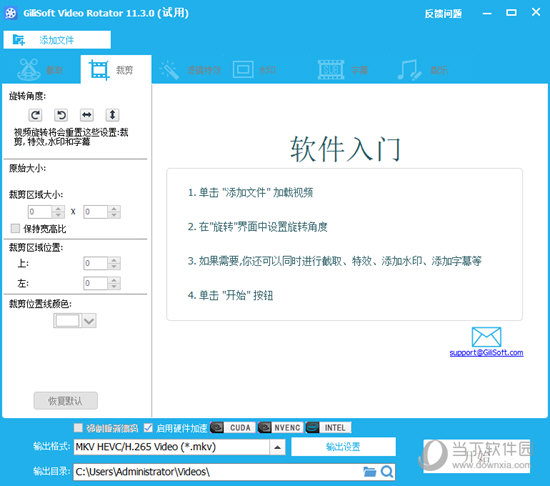Click 反馈问题 feedback link in title bar
The image size is (550, 486).
[443, 14]
